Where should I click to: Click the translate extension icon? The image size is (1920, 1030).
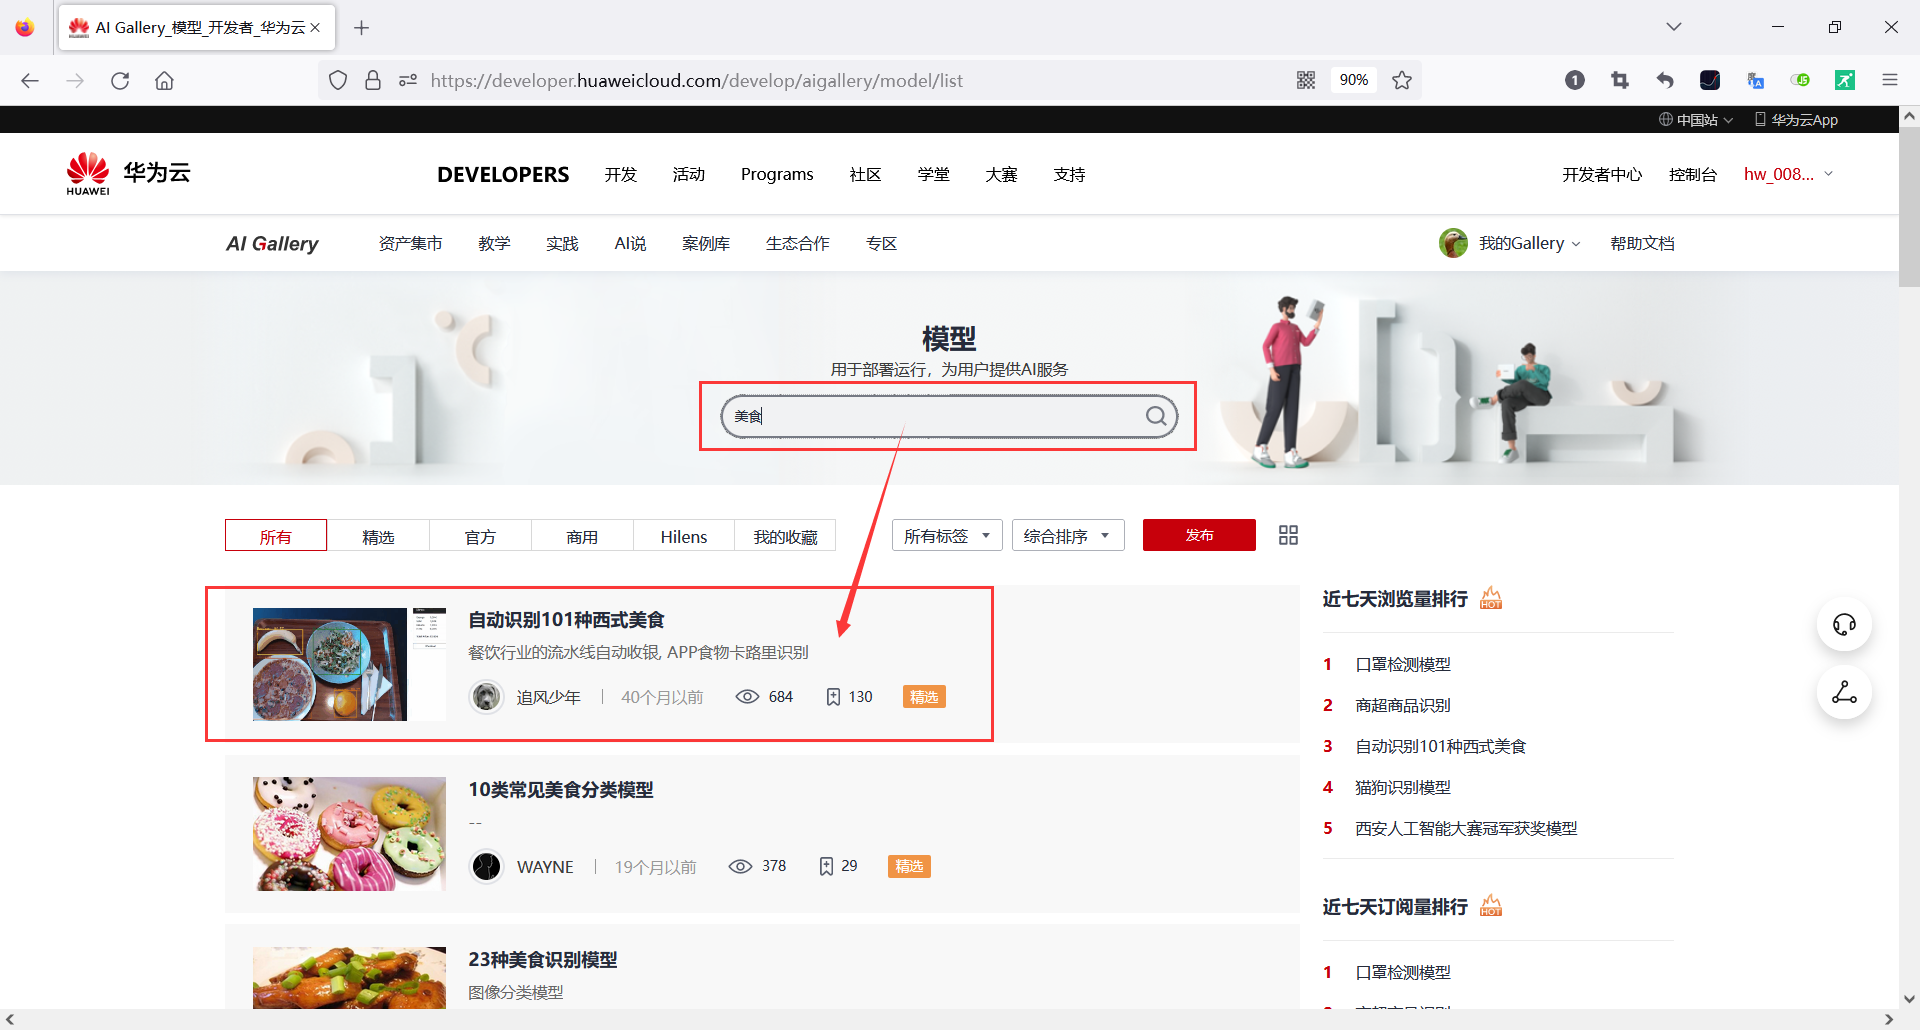coord(1756,80)
